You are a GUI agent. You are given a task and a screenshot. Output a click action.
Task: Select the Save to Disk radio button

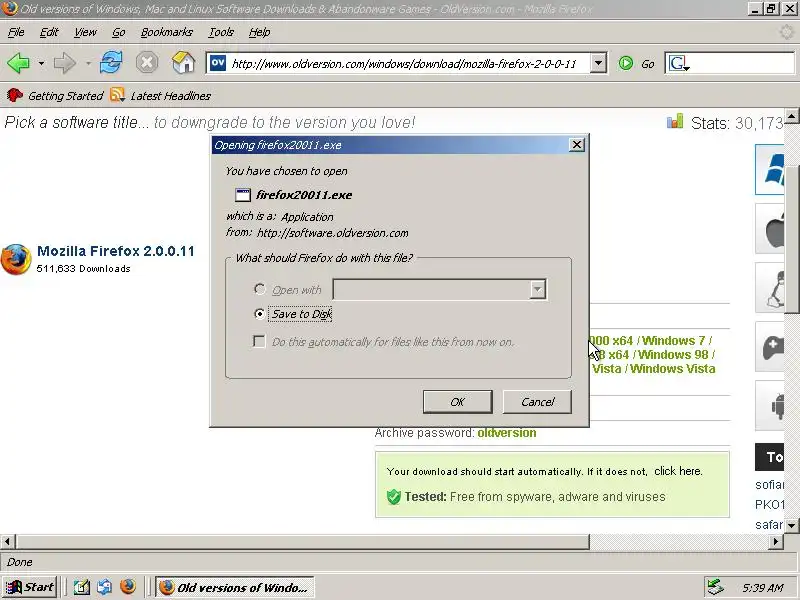point(259,314)
